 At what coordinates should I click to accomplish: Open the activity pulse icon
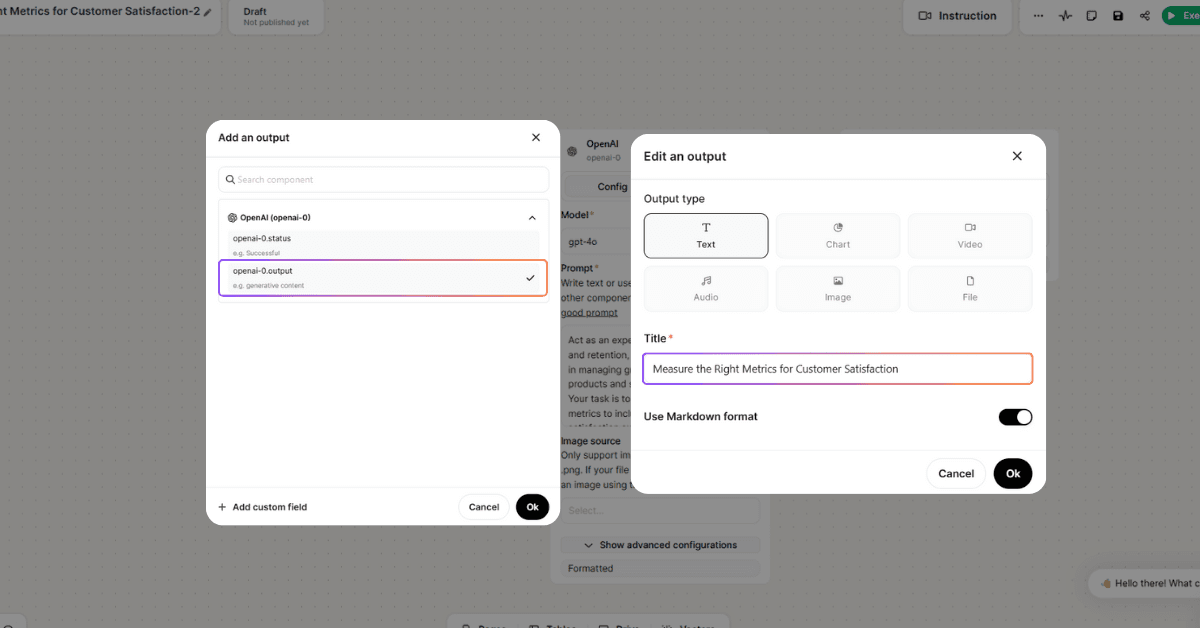click(1065, 16)
